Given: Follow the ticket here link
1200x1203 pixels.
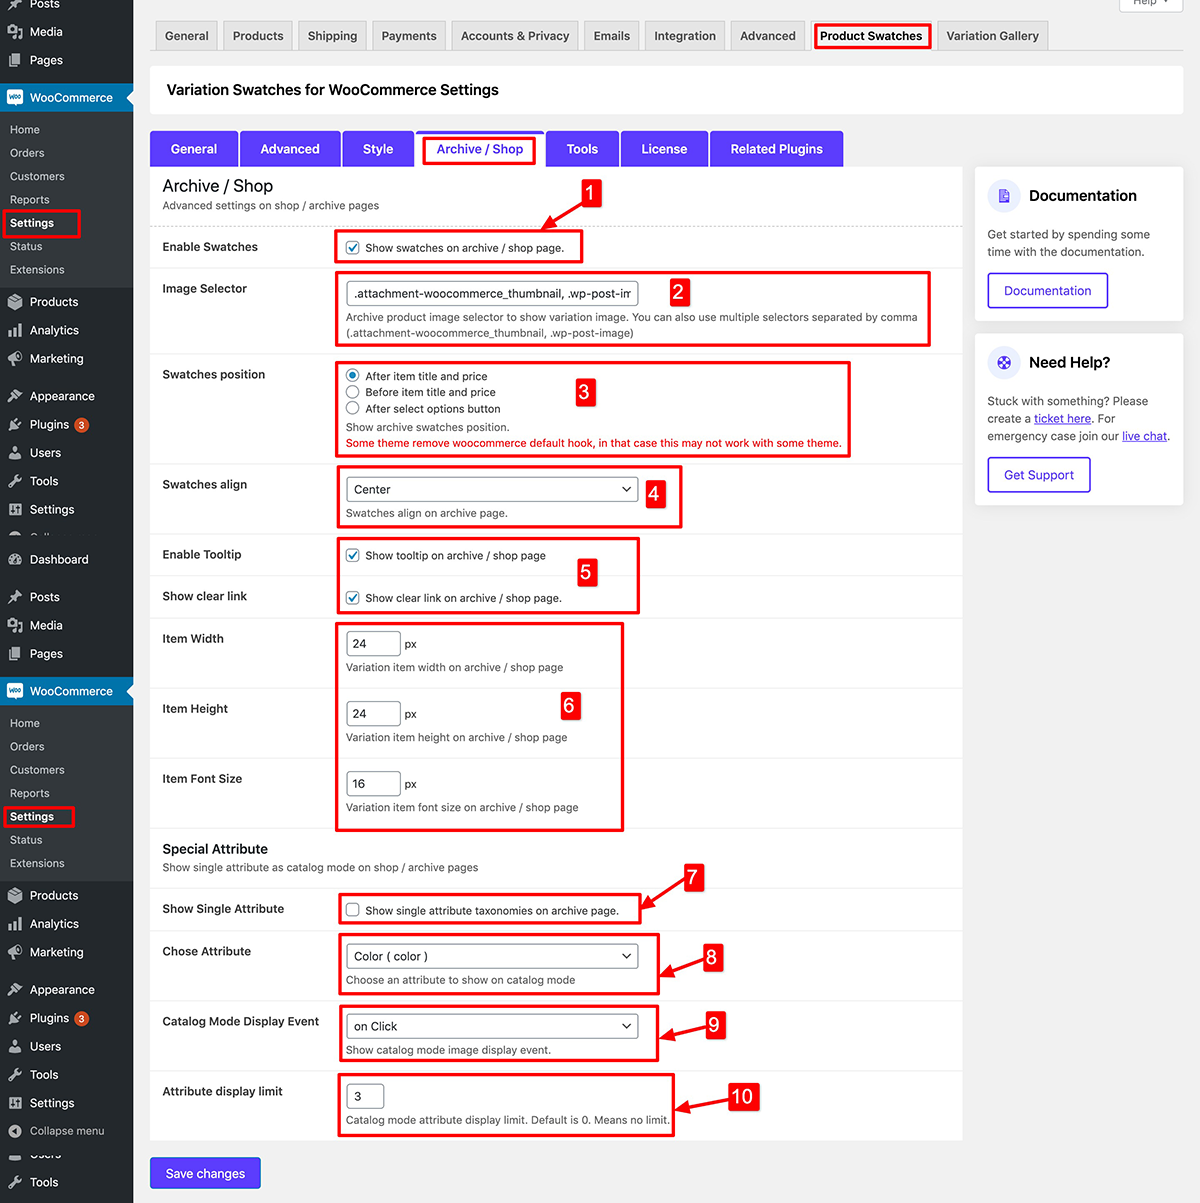Looking at the screenshot, I should 1062,419.
